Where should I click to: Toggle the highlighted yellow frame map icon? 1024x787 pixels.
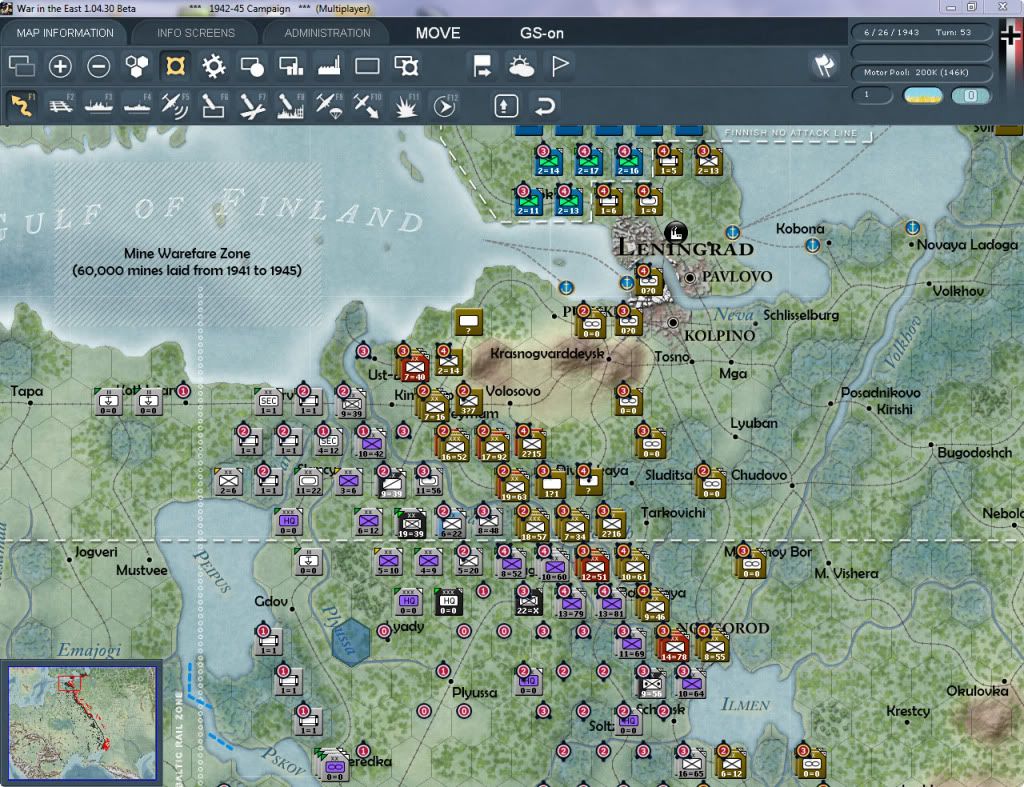click(x=175, y=66)
